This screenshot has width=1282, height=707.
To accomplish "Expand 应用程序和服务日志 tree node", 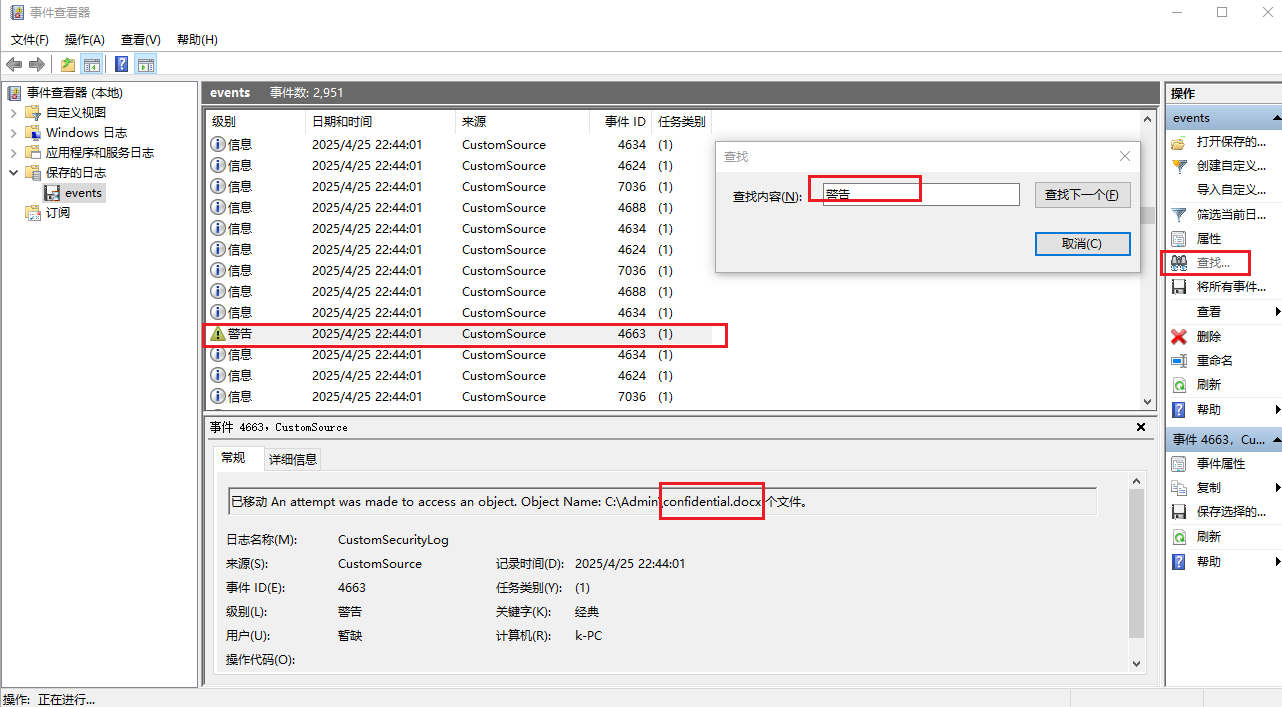I will (14, 153).
